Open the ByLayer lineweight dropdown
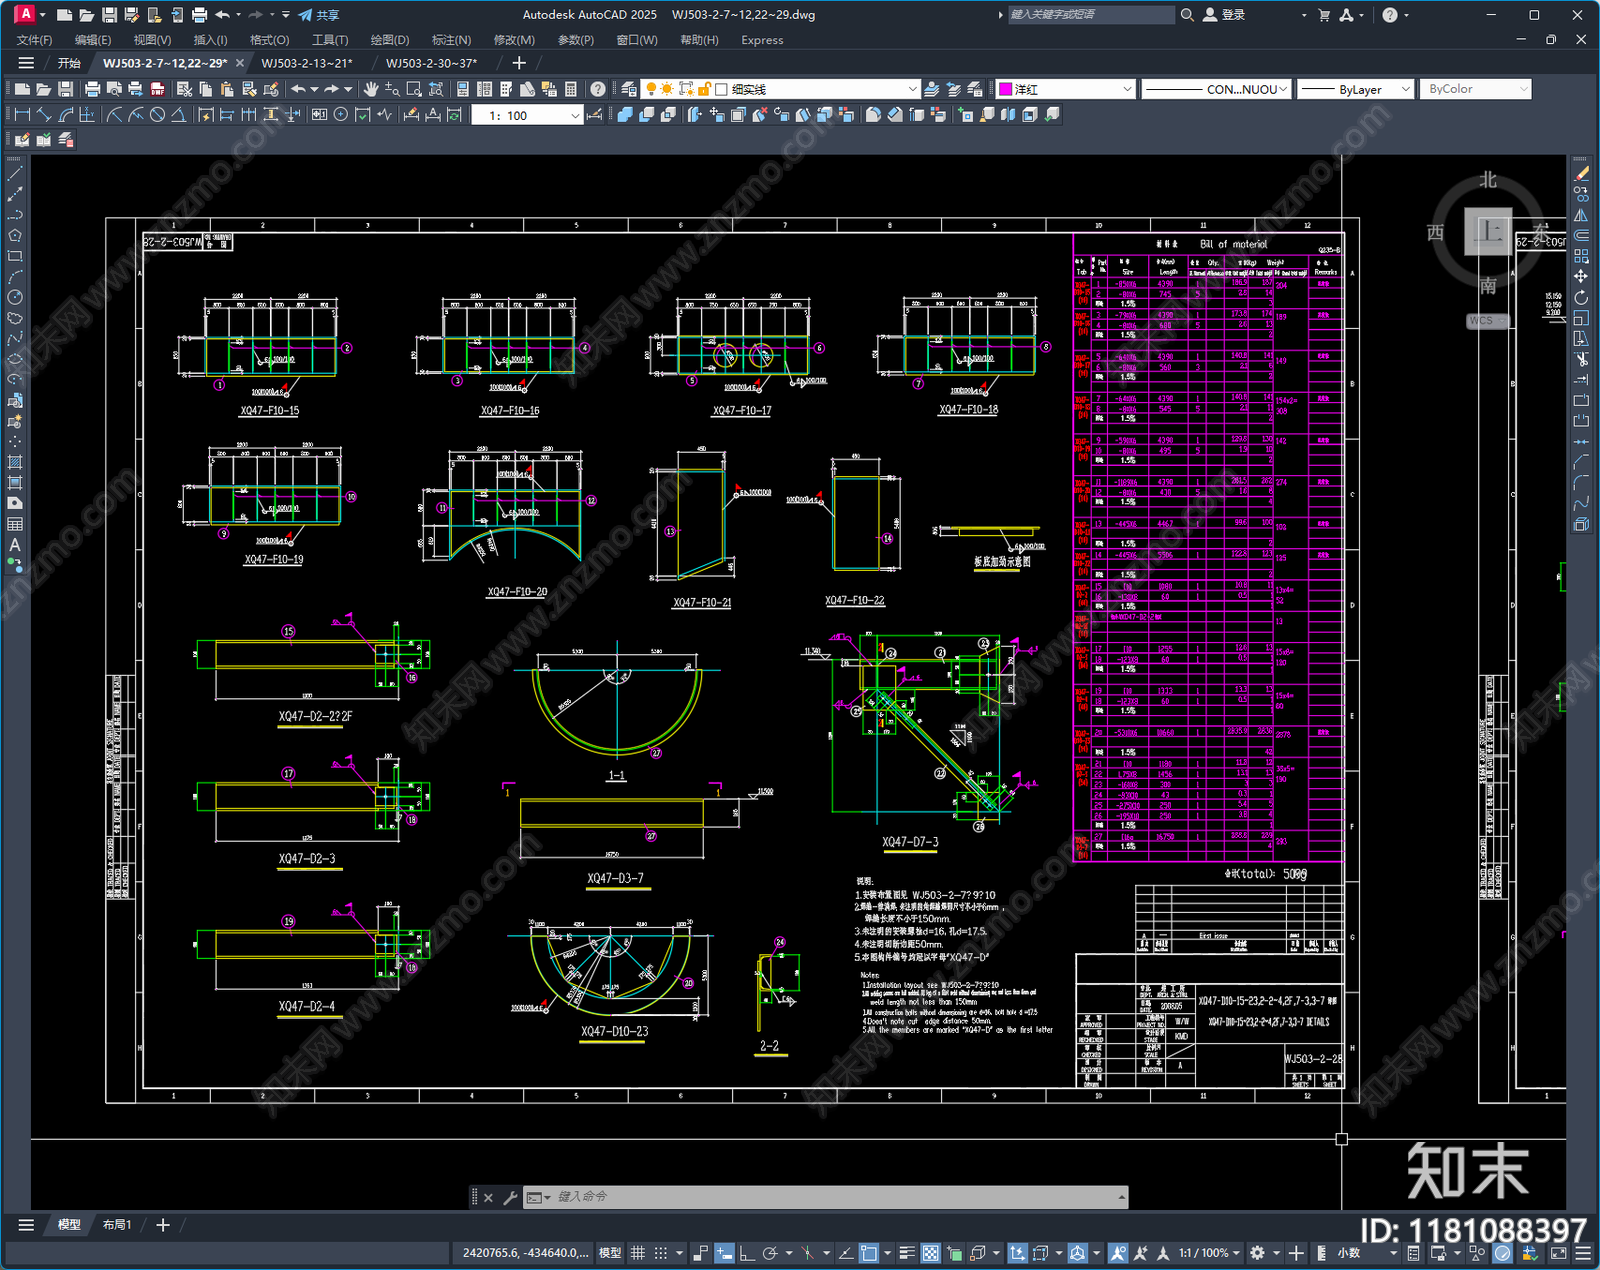The height and width of the screenshot is (1270, 1600). pos(1405,89)
